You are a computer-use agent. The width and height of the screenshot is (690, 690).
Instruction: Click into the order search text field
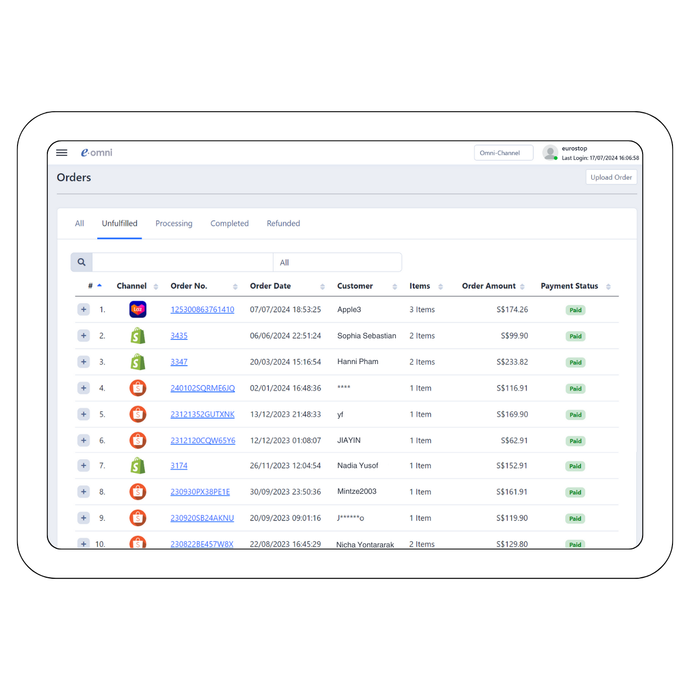click(182, 262)
